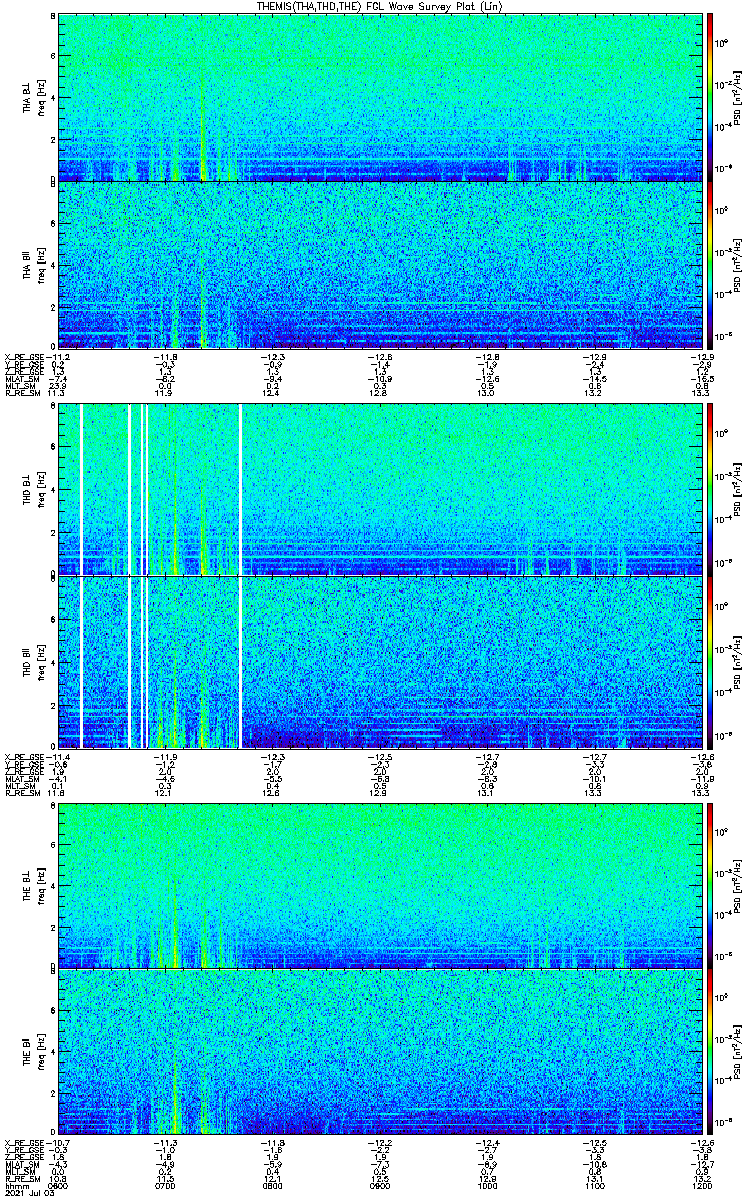Click the THD B-parallel spectrogram panel
750x1200 pixels.
pyautogui.click(x=380, y=662)
